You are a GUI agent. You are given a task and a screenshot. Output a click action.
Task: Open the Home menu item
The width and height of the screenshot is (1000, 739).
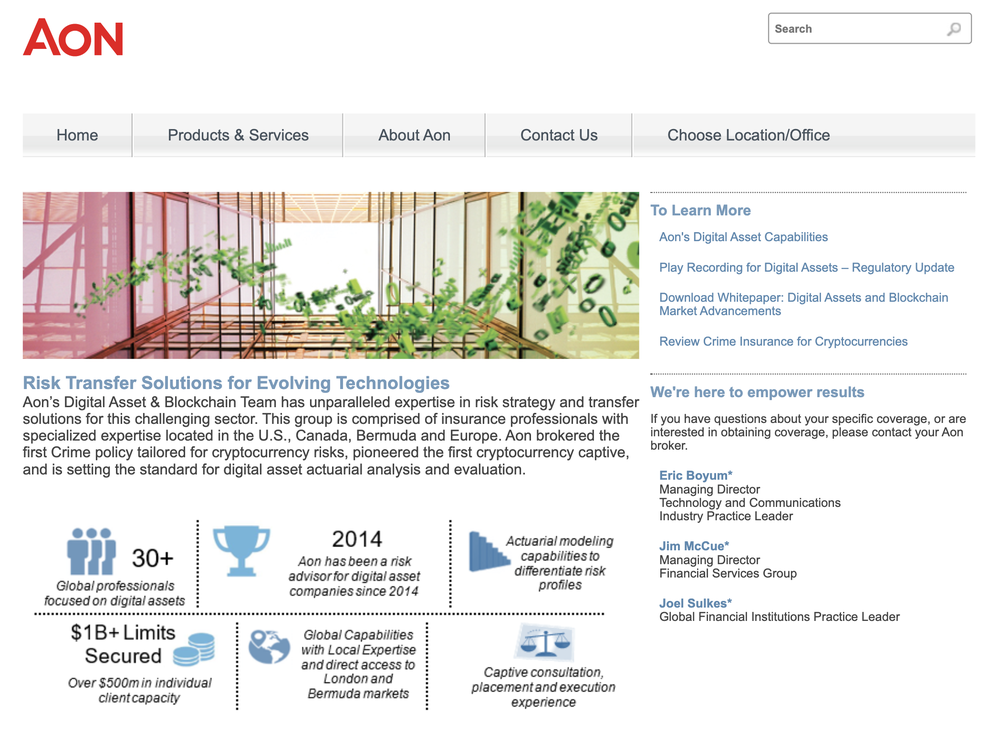click(x=77, y=135)
